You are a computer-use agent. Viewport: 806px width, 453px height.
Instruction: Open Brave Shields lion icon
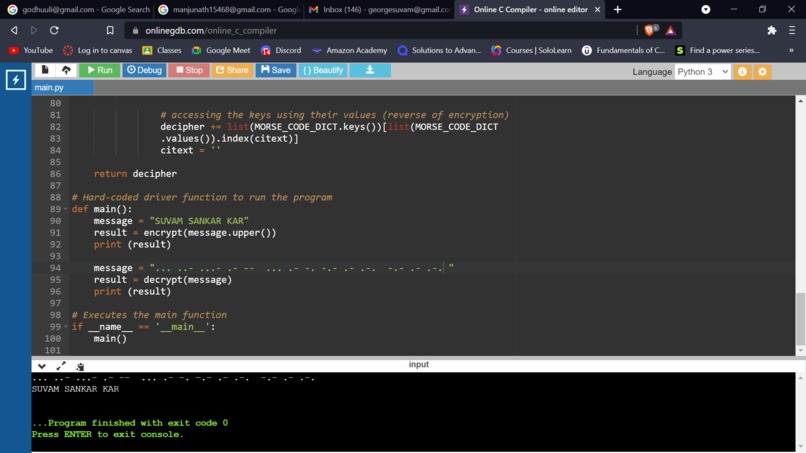pyautogui.click(x=650, y=30)
